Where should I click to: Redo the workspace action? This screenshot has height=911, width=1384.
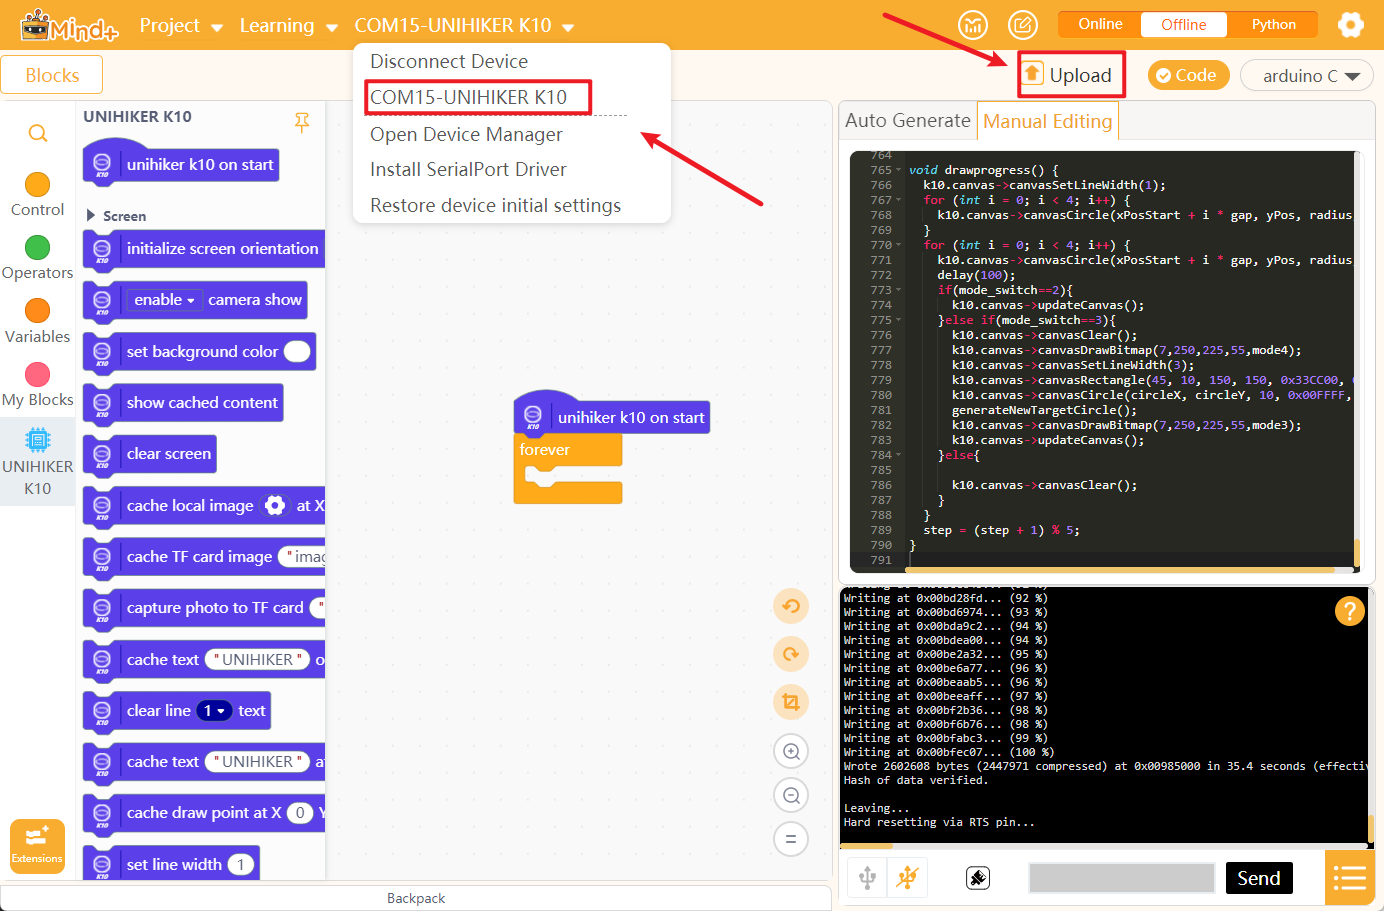click(x=791, y=654)
